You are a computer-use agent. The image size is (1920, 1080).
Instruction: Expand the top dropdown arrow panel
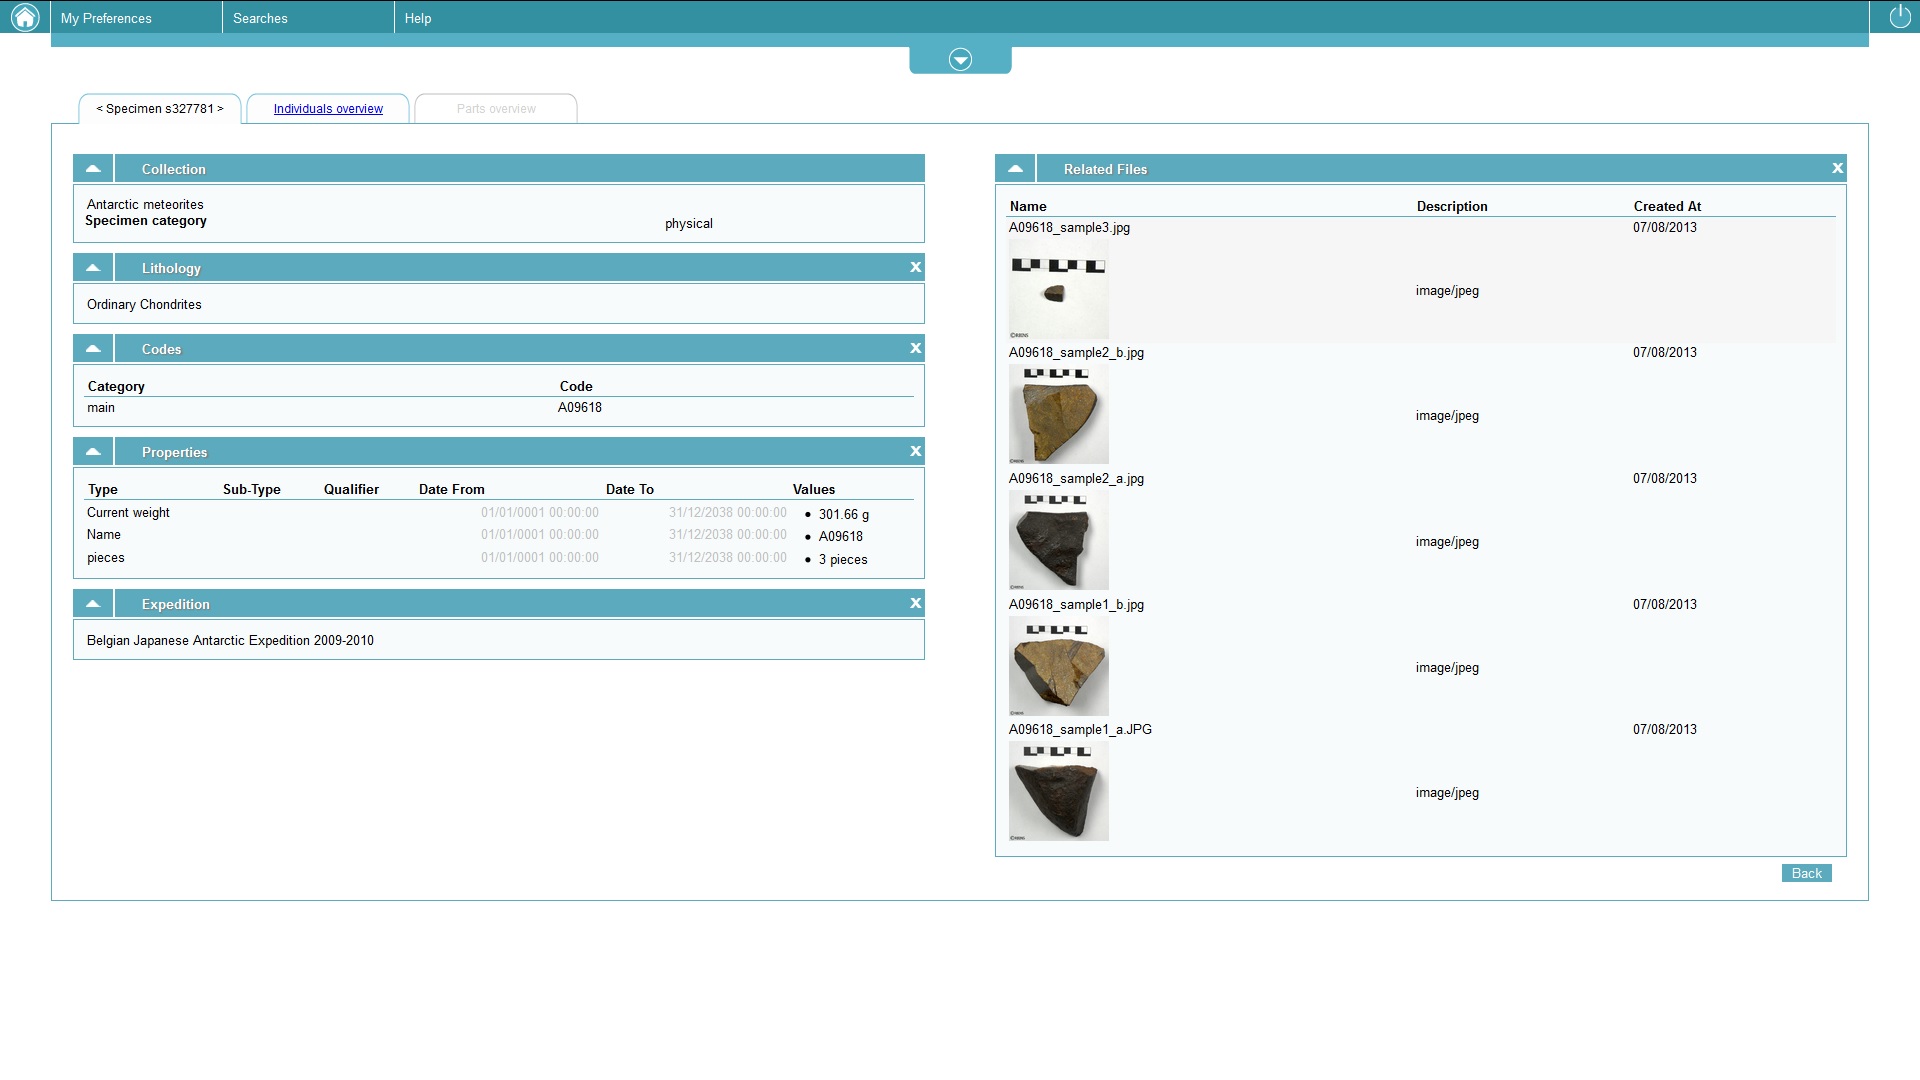coord(960,60)
